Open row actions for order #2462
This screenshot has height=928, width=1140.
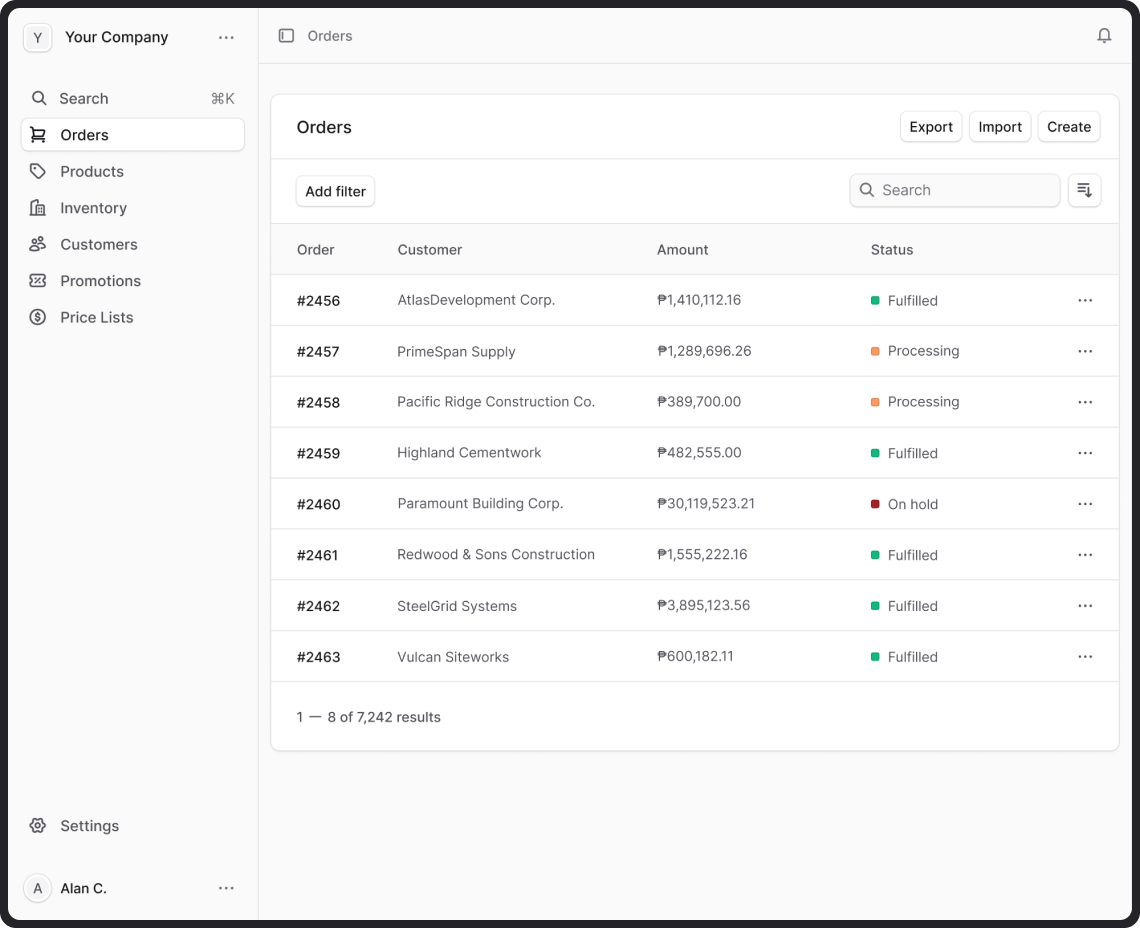click(1085, 606)
